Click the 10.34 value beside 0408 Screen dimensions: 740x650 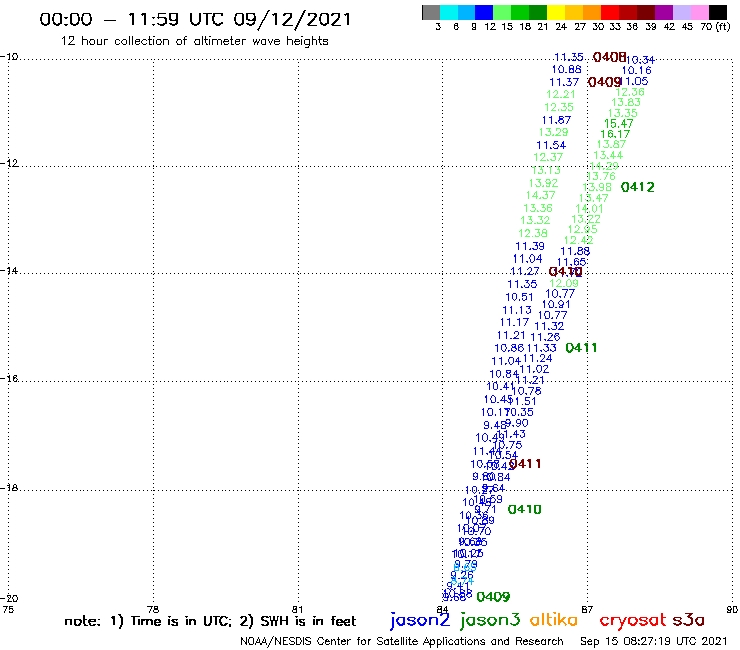[x=640, y=60]
